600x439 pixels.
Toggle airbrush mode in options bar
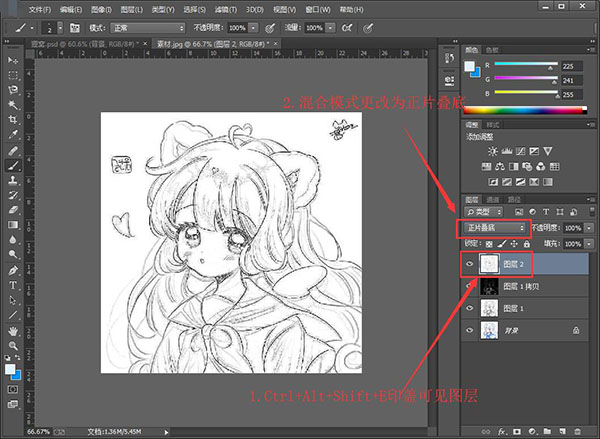click(347, 28)
